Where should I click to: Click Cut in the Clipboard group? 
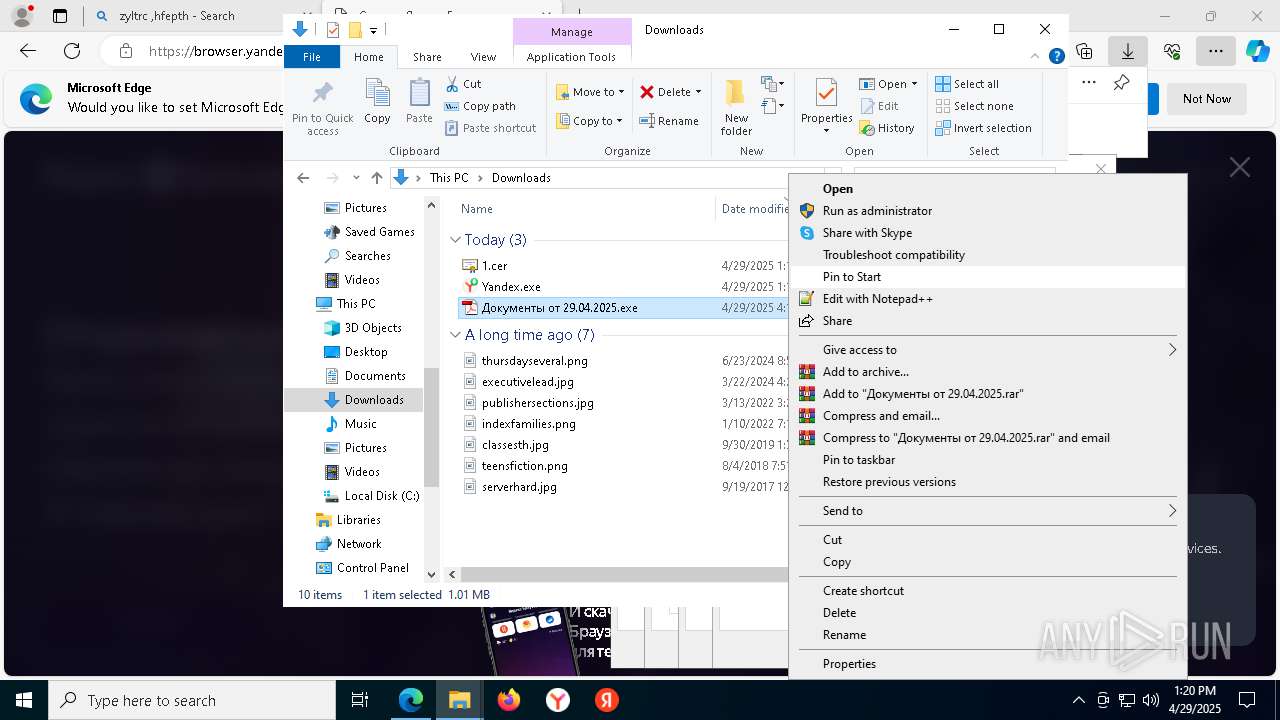click(x=463, y=84)
